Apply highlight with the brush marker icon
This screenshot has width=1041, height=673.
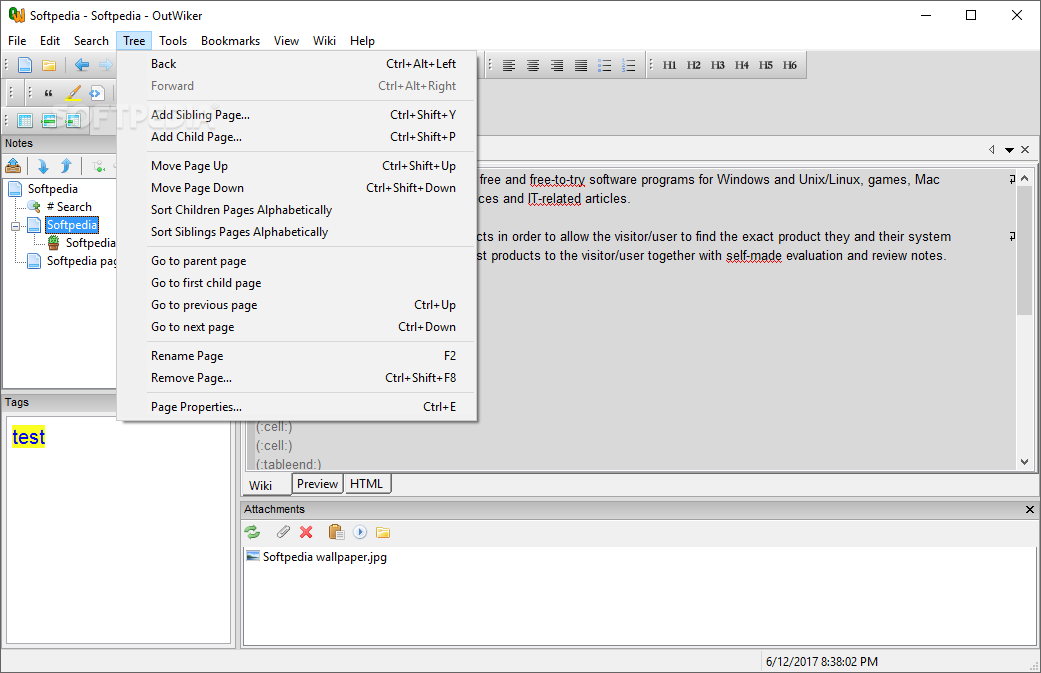[73, 93]
